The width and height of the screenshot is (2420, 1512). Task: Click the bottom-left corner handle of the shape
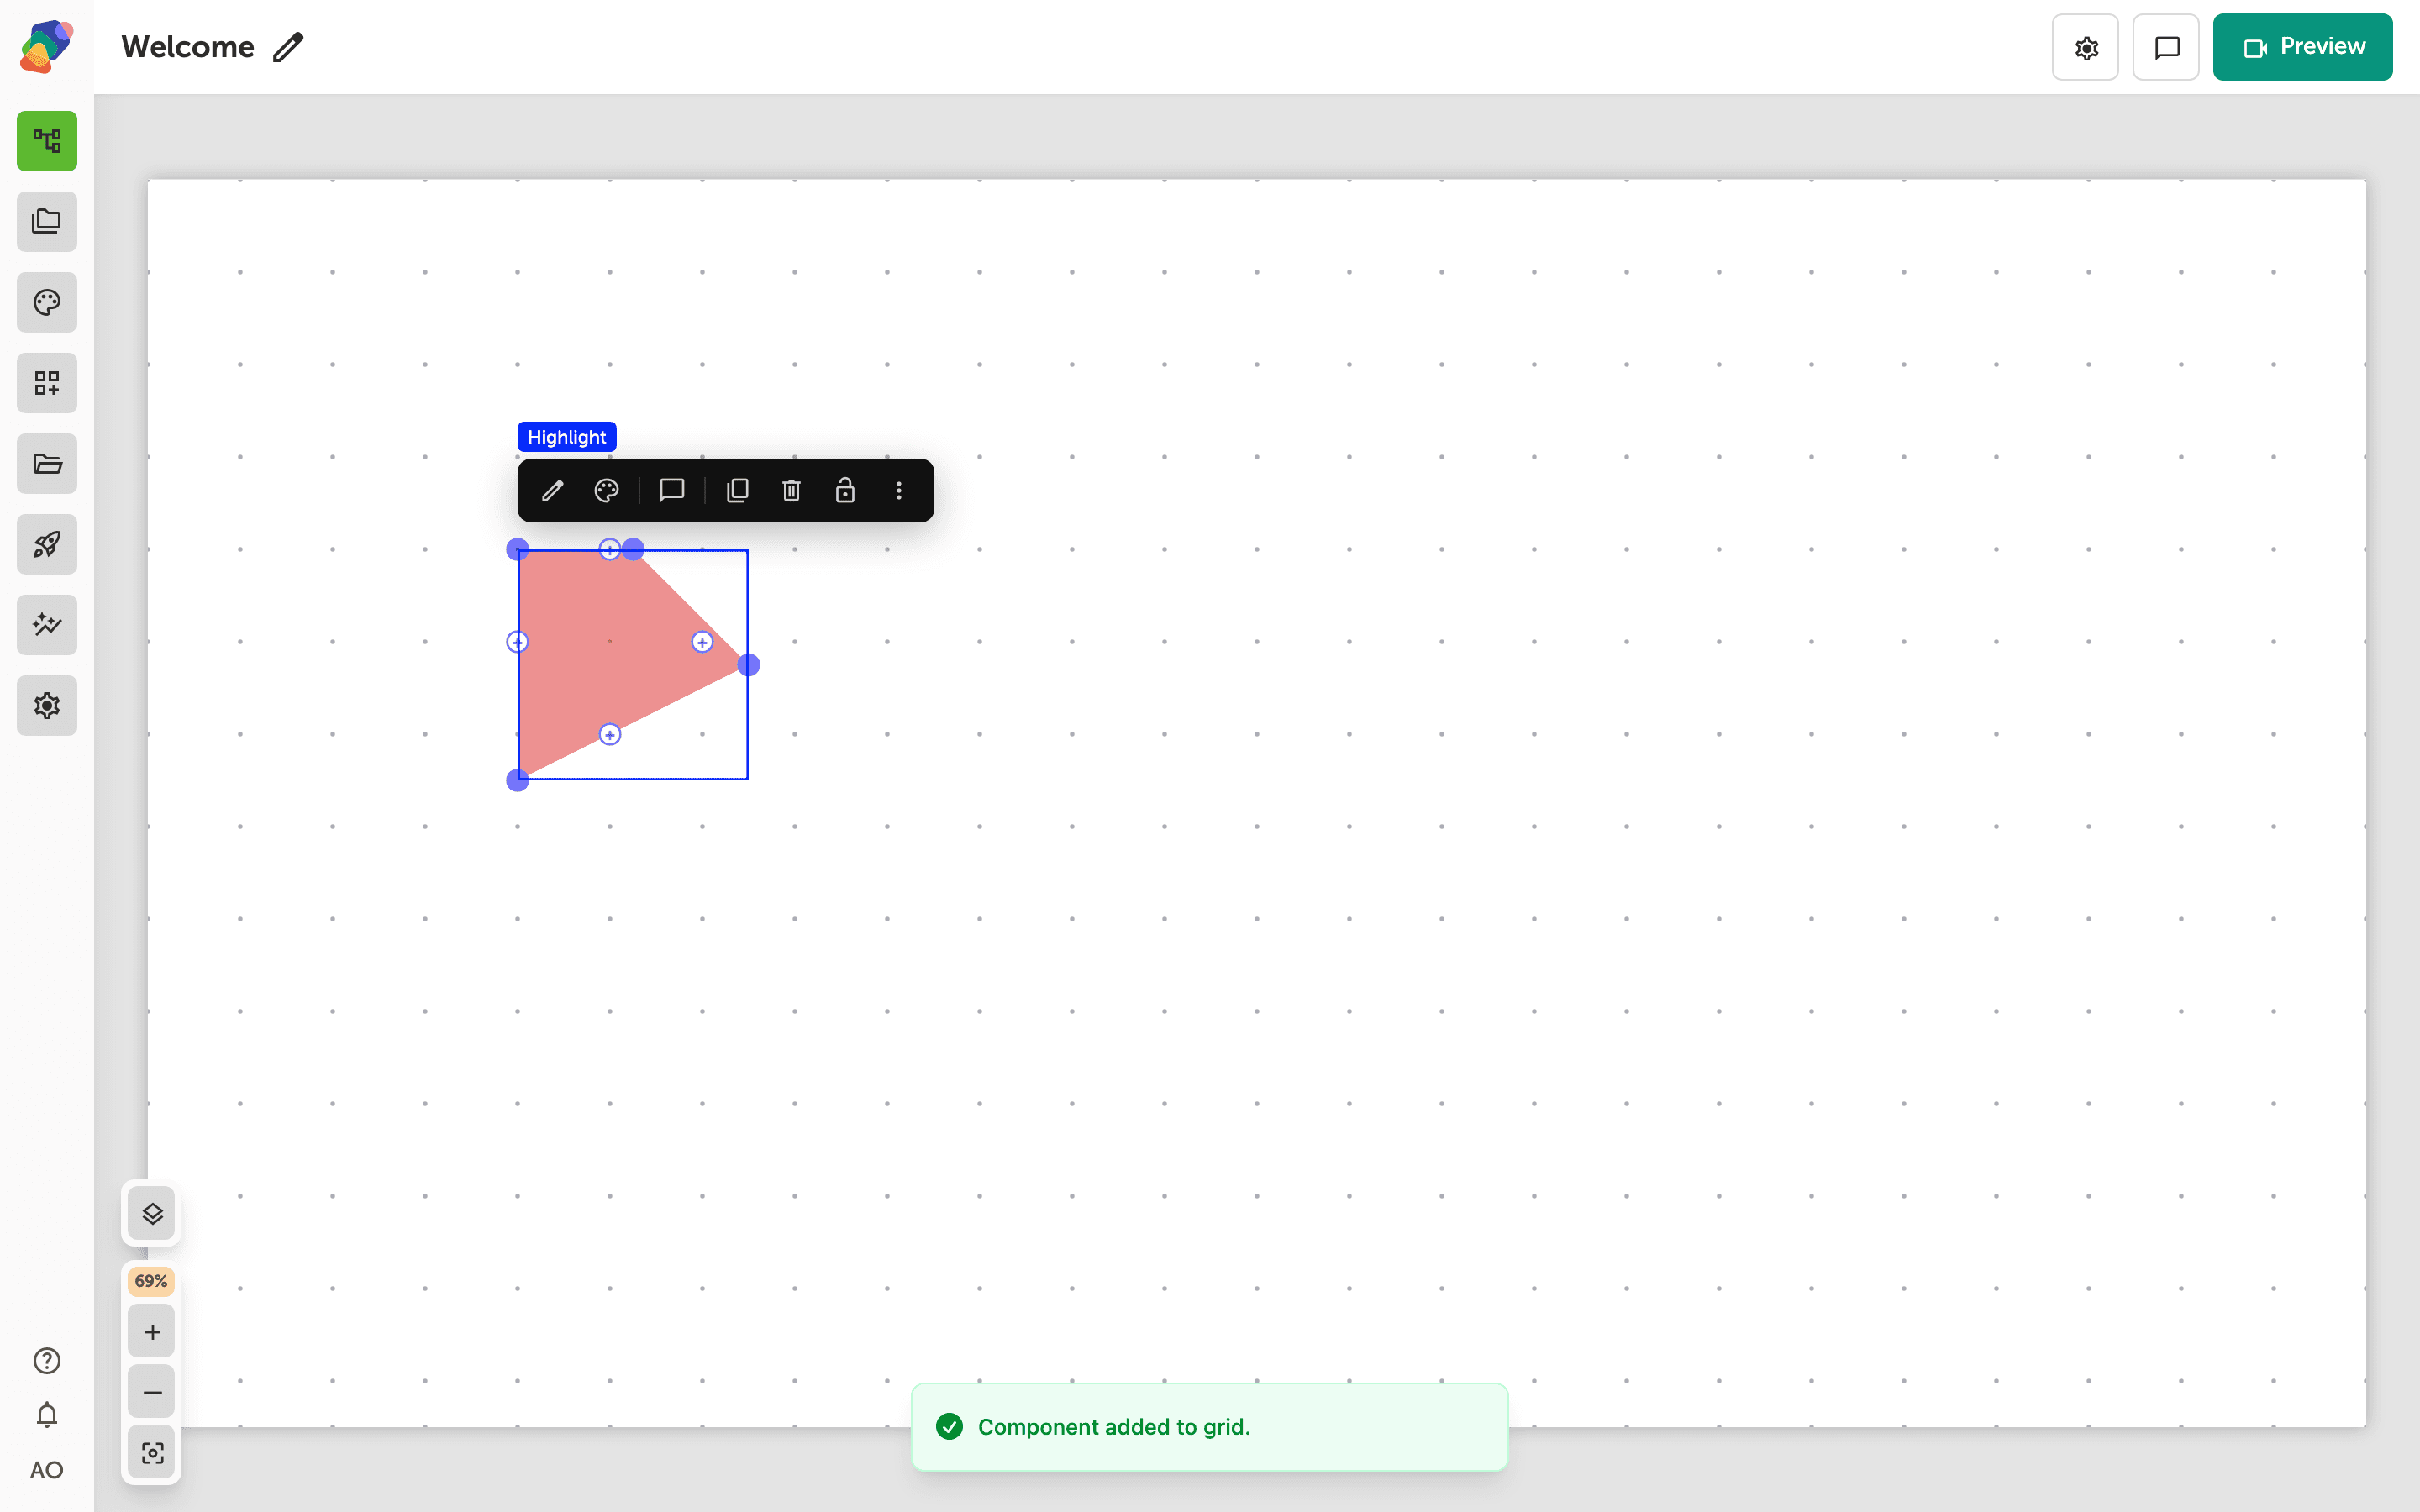[x=517, y=780]
